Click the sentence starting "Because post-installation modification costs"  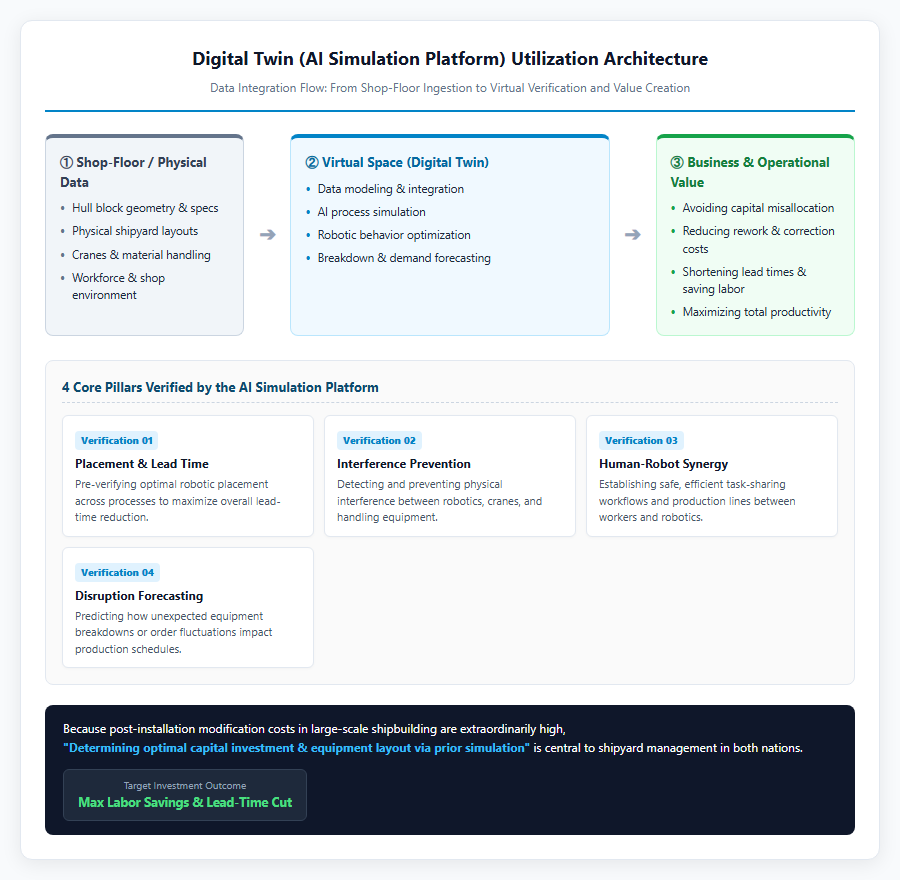(x=314, y=729)
